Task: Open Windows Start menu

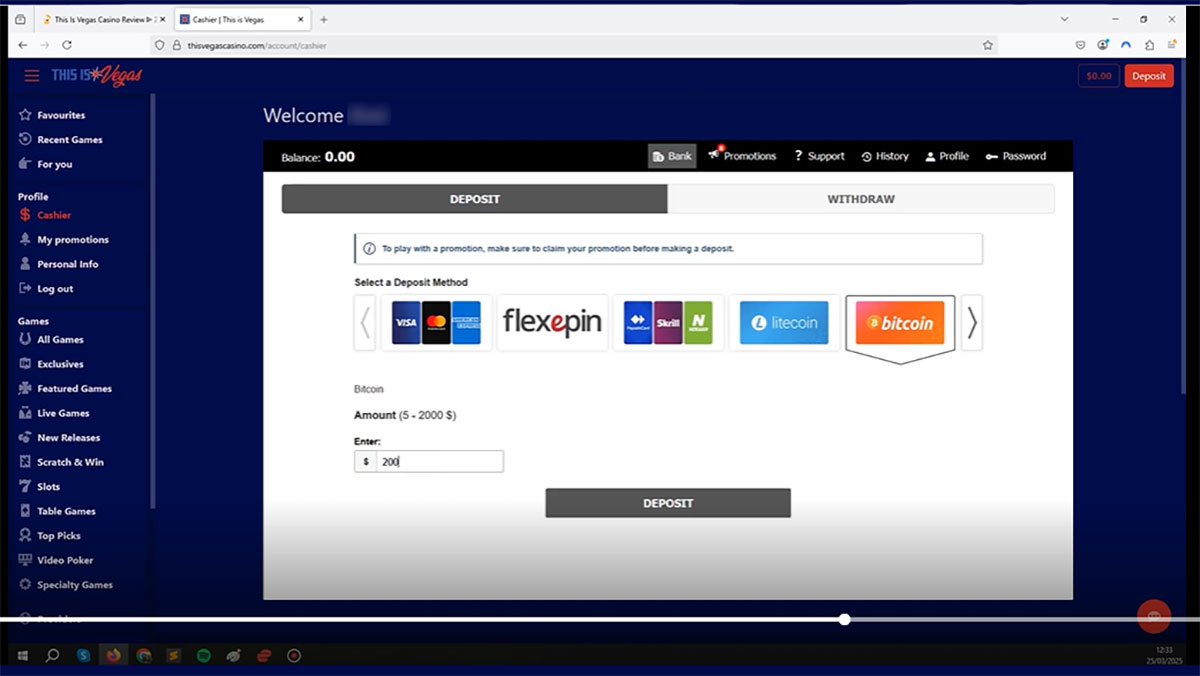Action: tap(22, 656)
